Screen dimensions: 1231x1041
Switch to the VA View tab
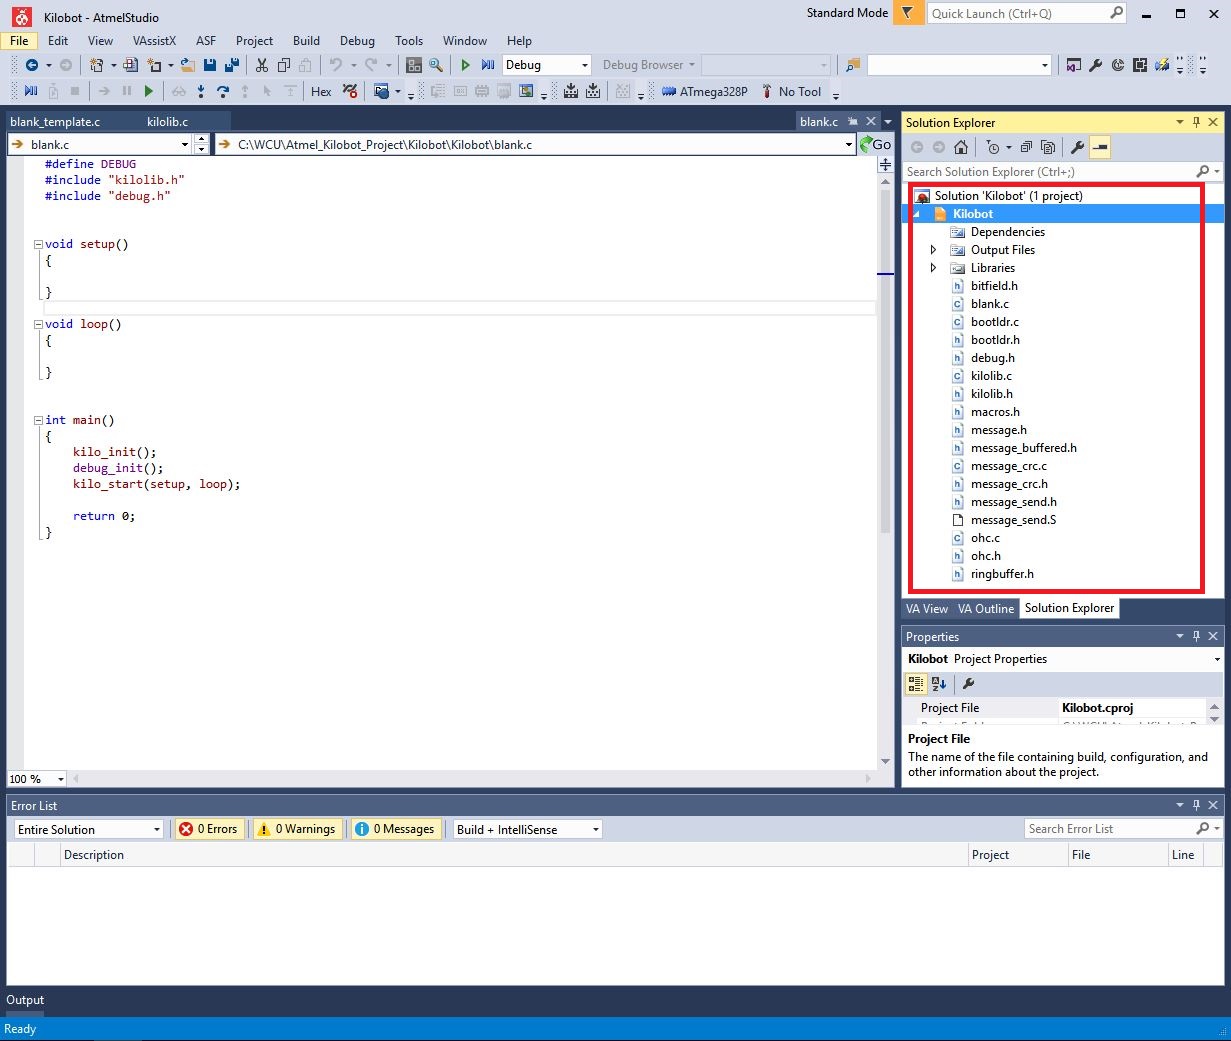927,609
